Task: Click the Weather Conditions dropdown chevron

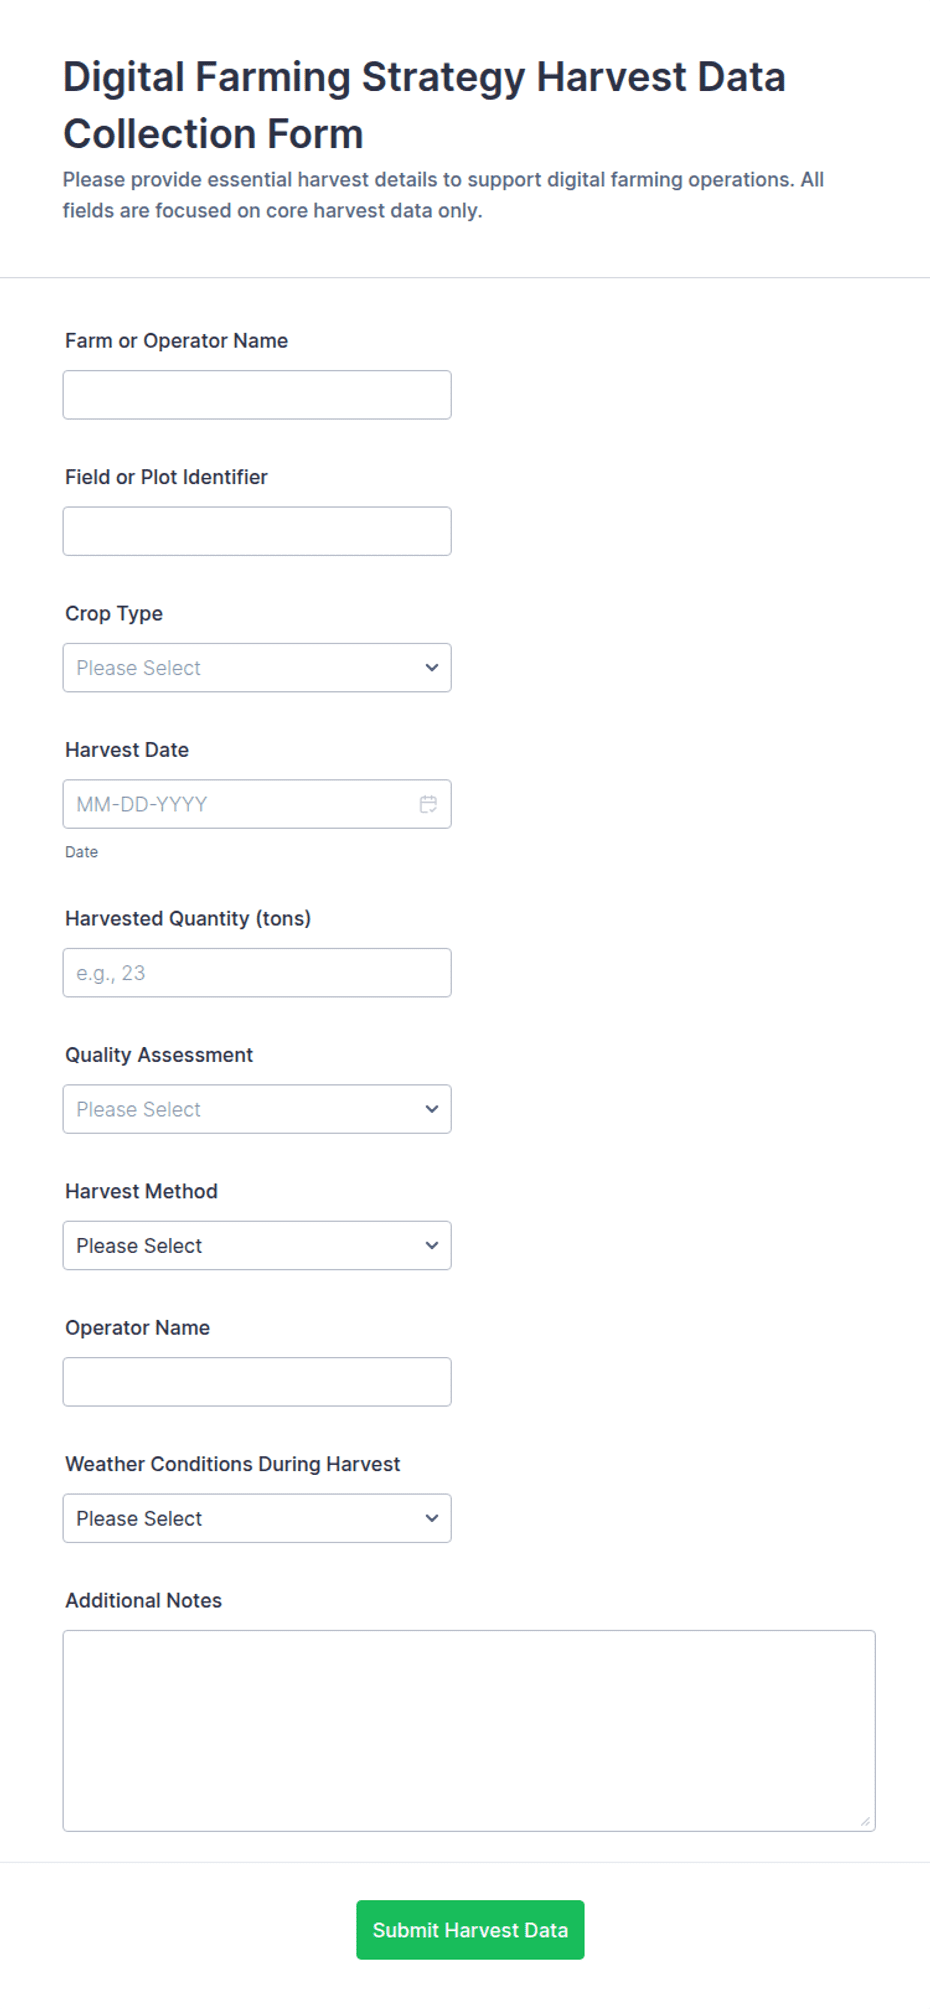Action: pyautogui.click(x=432, y=1518)
